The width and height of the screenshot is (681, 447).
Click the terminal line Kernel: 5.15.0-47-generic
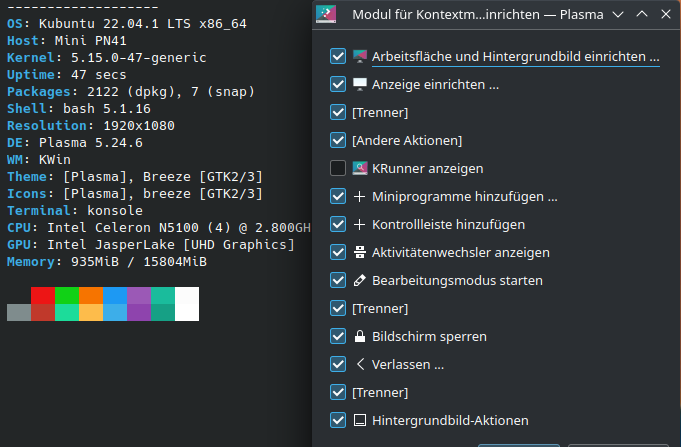(x=107, y=57)
